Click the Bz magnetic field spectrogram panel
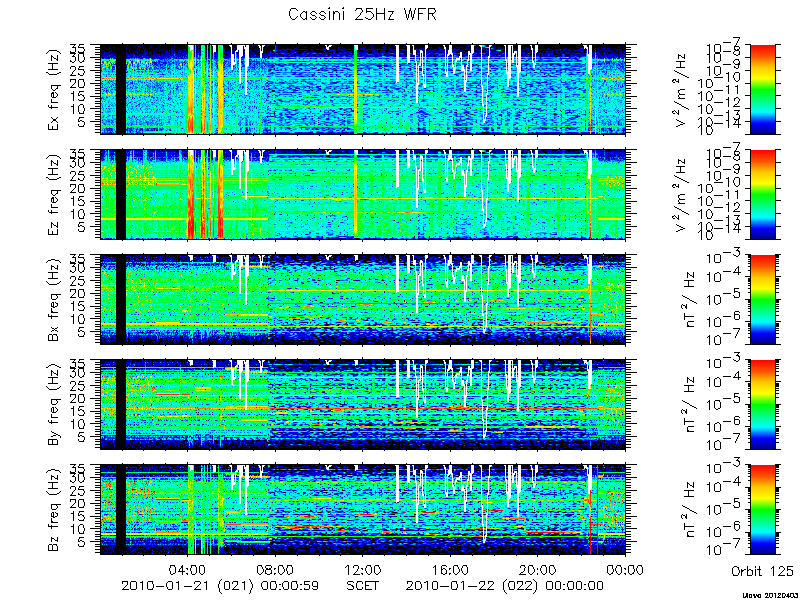This screenshot has height=600, width=800. [x=363, y=510]
